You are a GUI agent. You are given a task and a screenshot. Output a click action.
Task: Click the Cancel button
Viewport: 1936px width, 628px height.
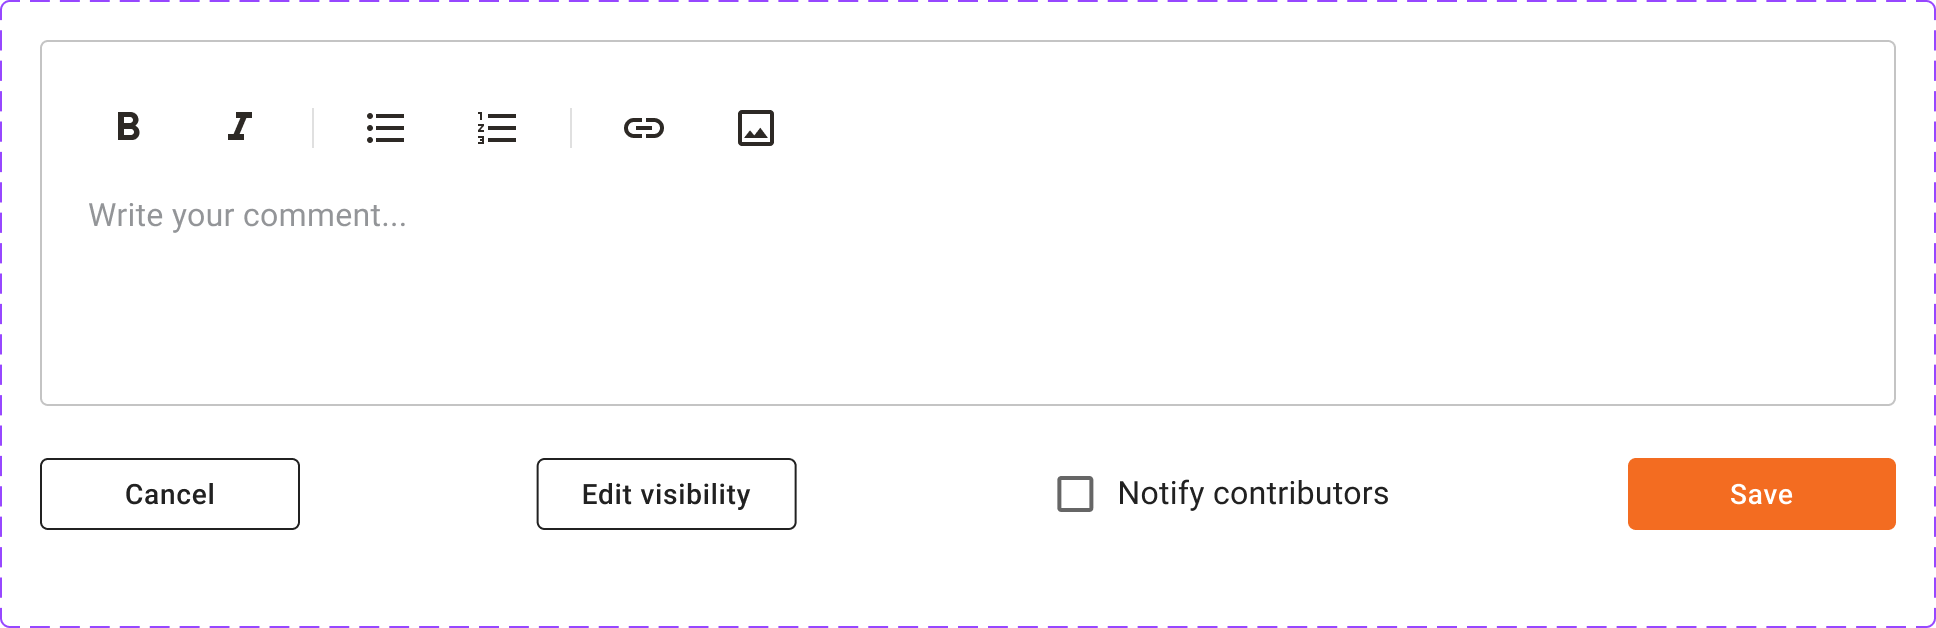coord(170,494)
